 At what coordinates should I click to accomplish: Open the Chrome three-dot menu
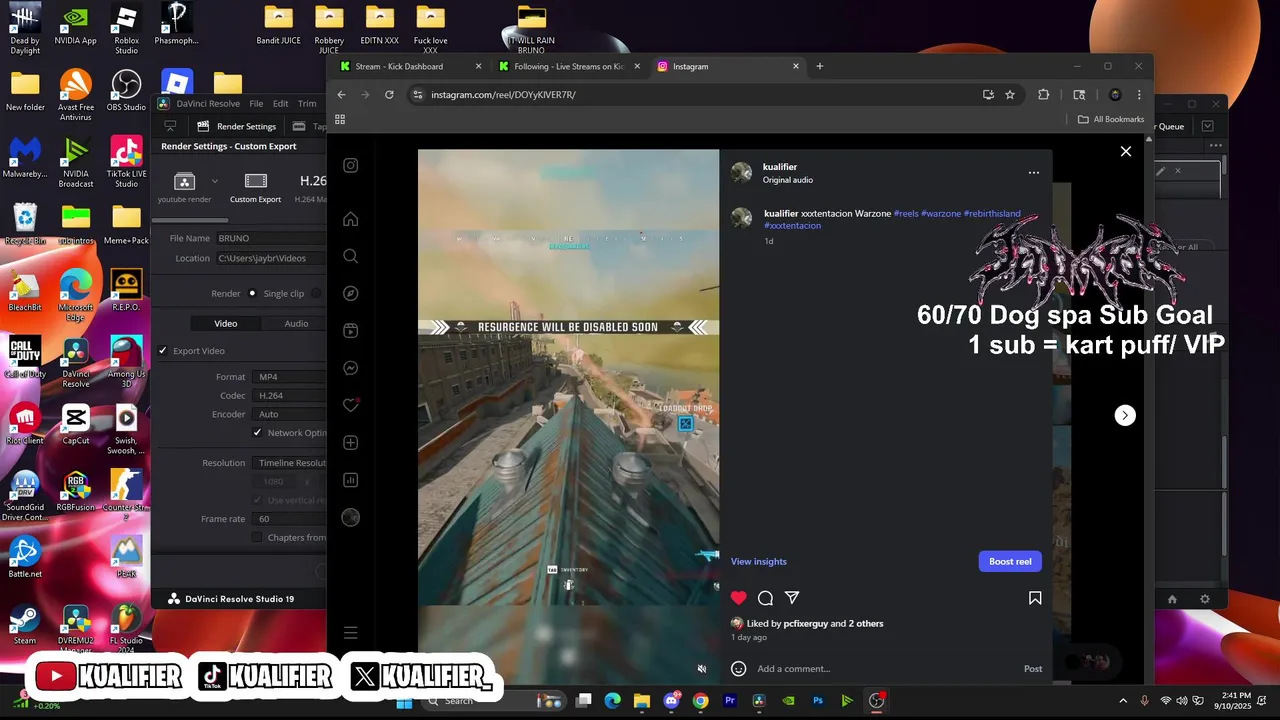[1139, 94]
